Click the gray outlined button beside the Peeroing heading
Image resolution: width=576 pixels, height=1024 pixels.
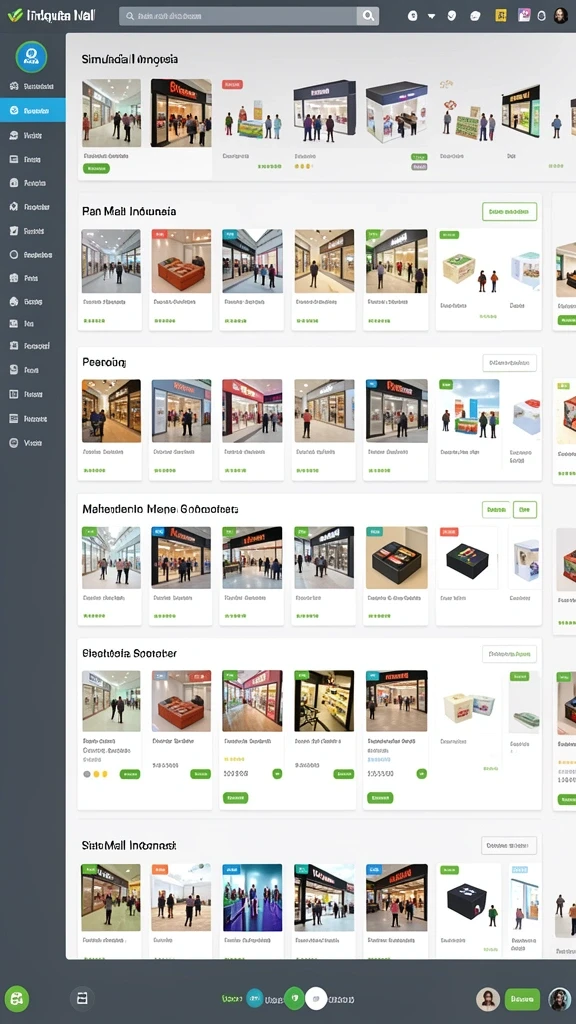pos(509,362)
